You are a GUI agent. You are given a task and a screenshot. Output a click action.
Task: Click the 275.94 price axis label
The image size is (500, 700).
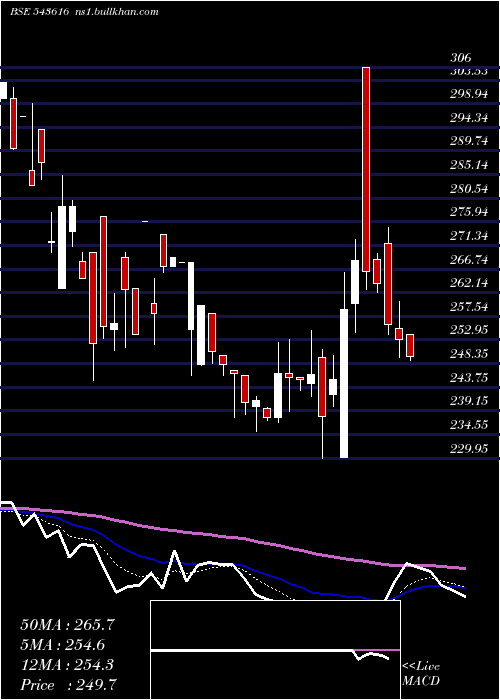(468, 212)
